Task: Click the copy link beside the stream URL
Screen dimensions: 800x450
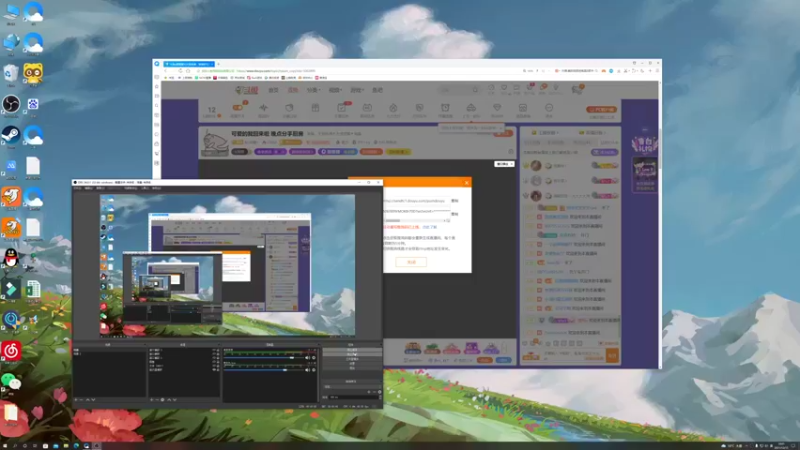Action: [x=455, y=201]
